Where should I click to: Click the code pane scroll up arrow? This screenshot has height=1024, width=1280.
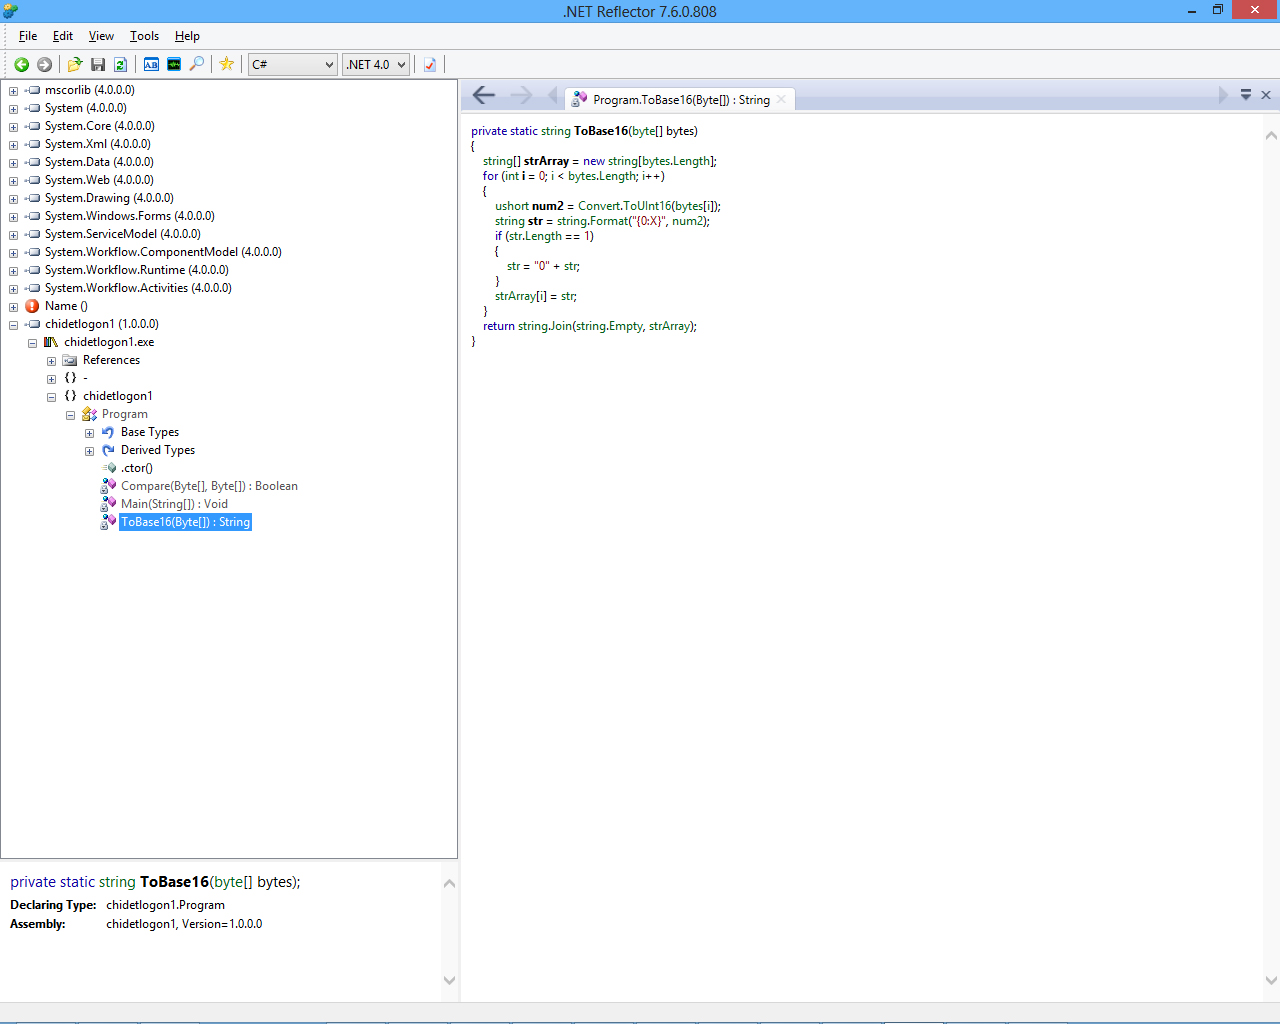pyautogui.click(x=1271, y=135)
